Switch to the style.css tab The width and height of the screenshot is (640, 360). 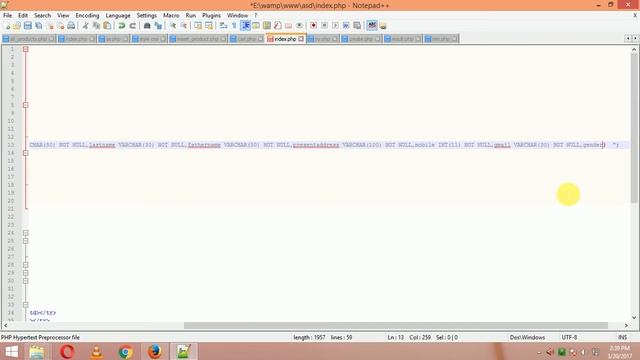[149, 39]
